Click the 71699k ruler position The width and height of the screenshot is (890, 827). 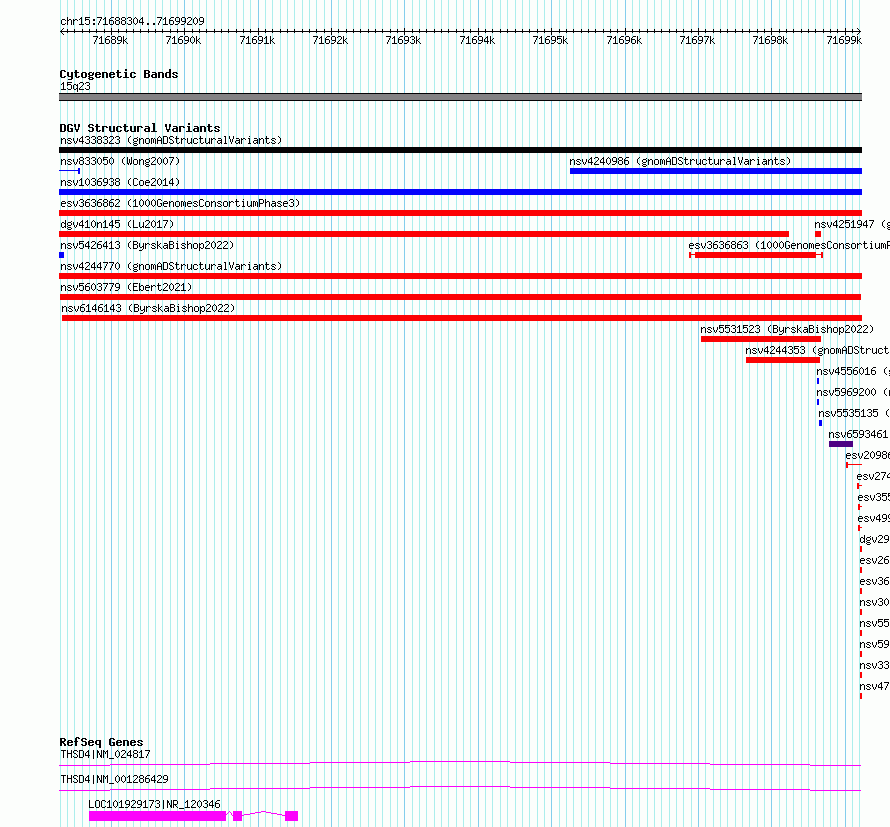844,40
